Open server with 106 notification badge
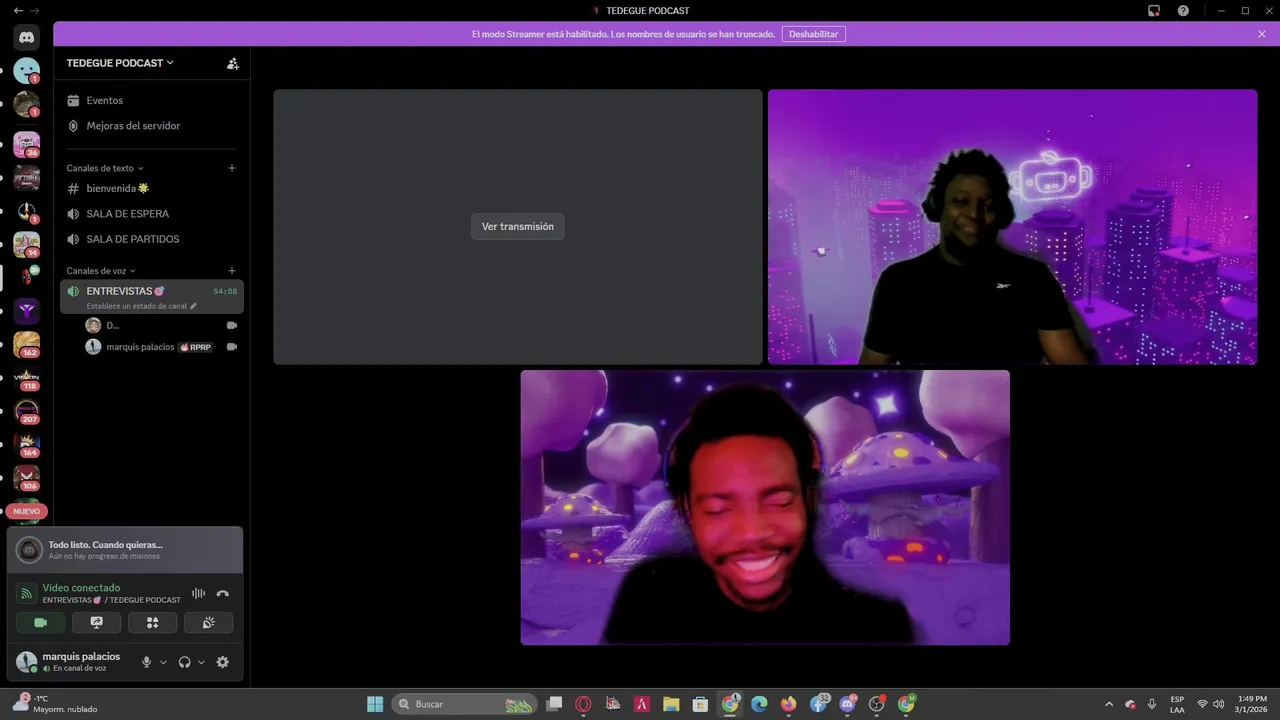Viewport: 1280px width, 720px height. pyautogui.click(x=27, y=479)
